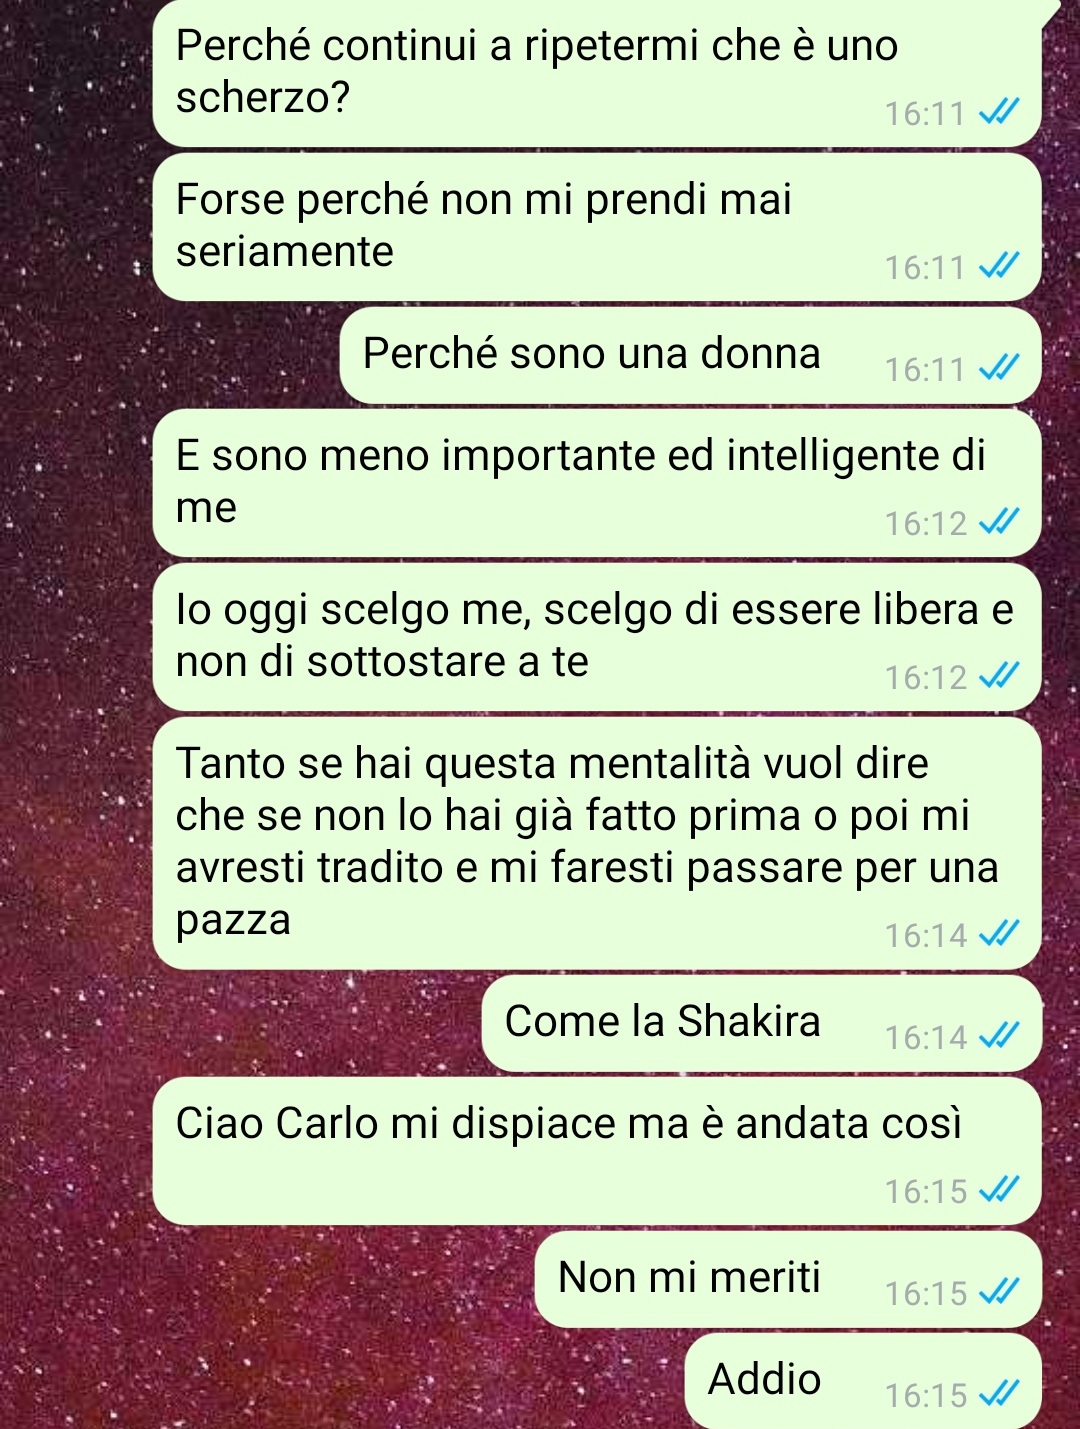Screen dimensions: 1080x1429
Task: Tap the read ticks on 'Tanto se hai' message
Action: point(998,933)
